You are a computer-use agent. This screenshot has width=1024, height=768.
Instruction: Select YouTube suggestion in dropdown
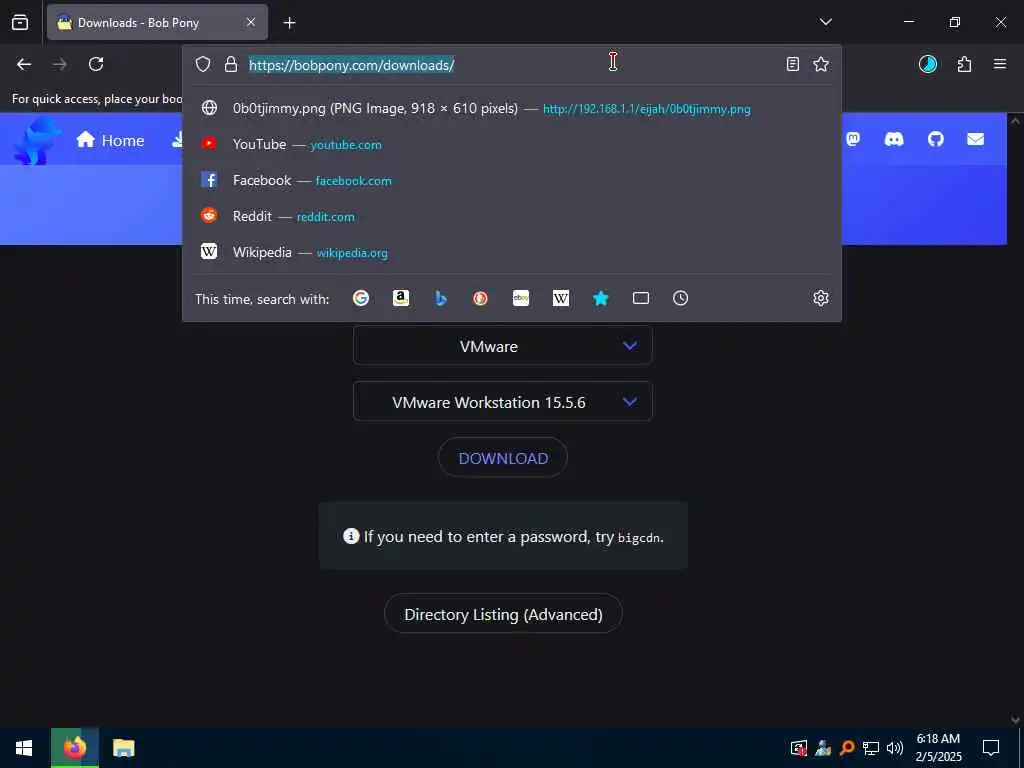(x=512, y=144)
